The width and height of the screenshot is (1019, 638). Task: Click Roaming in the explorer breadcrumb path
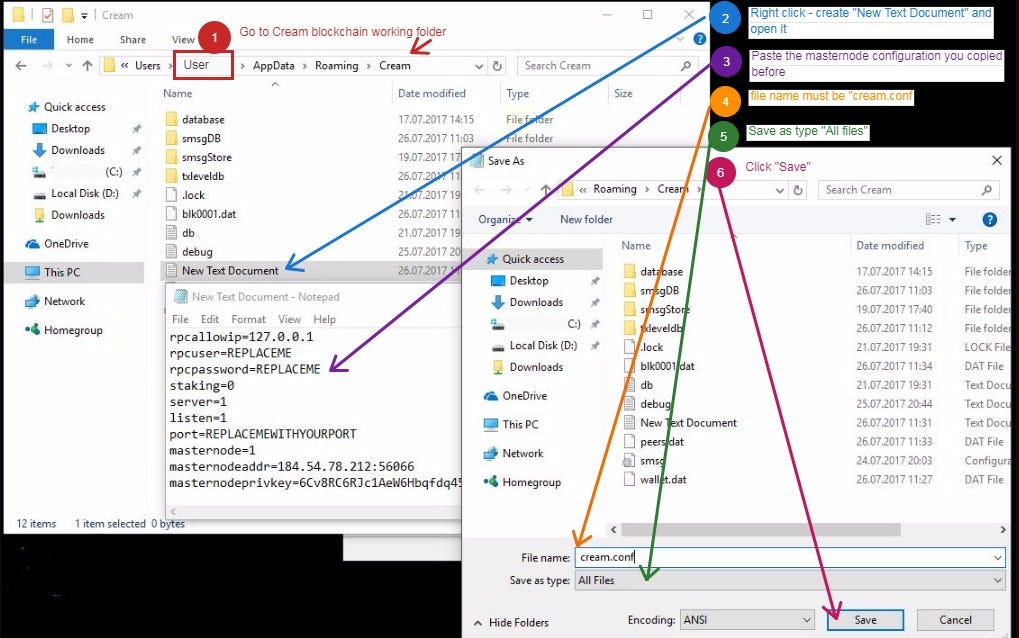pyautogui.click(x=337, y=66)
